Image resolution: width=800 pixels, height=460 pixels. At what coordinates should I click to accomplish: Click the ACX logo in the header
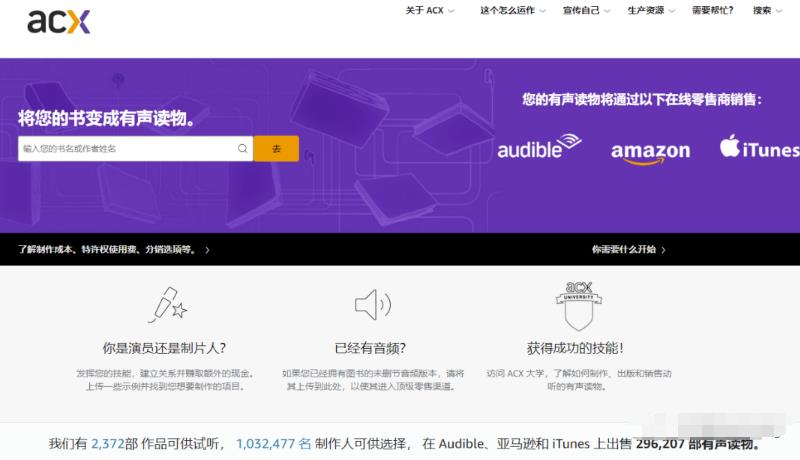59,21
